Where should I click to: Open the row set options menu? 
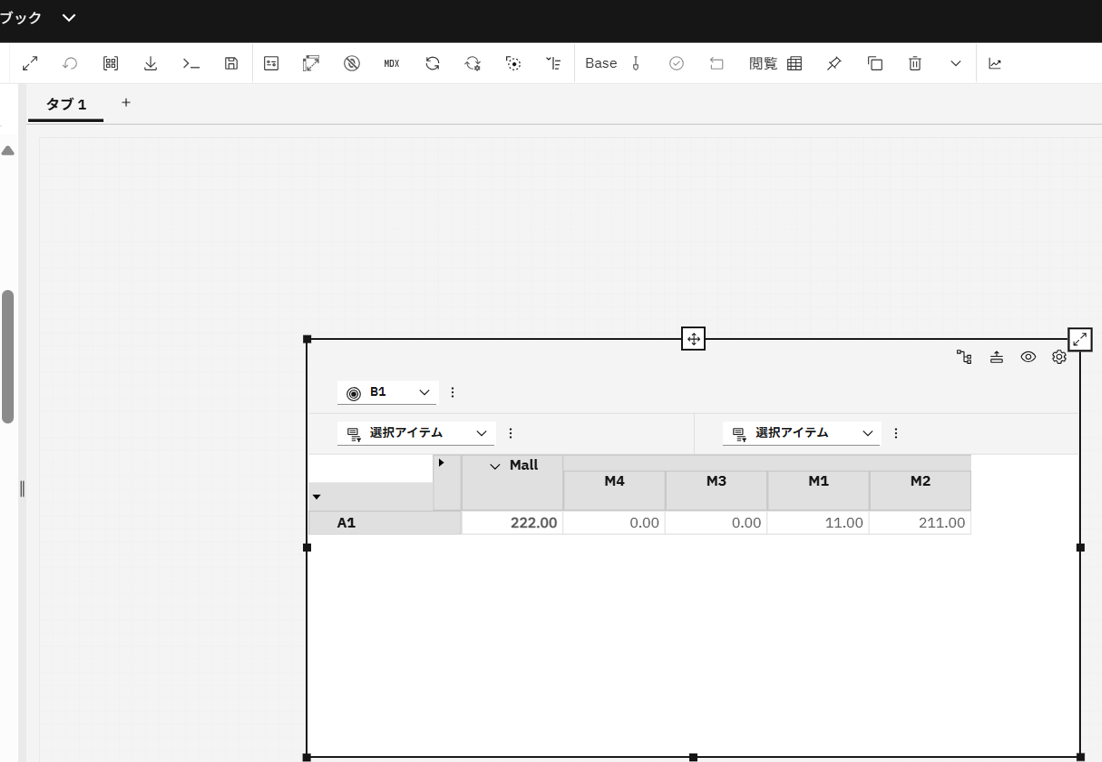tap(510, 433)
